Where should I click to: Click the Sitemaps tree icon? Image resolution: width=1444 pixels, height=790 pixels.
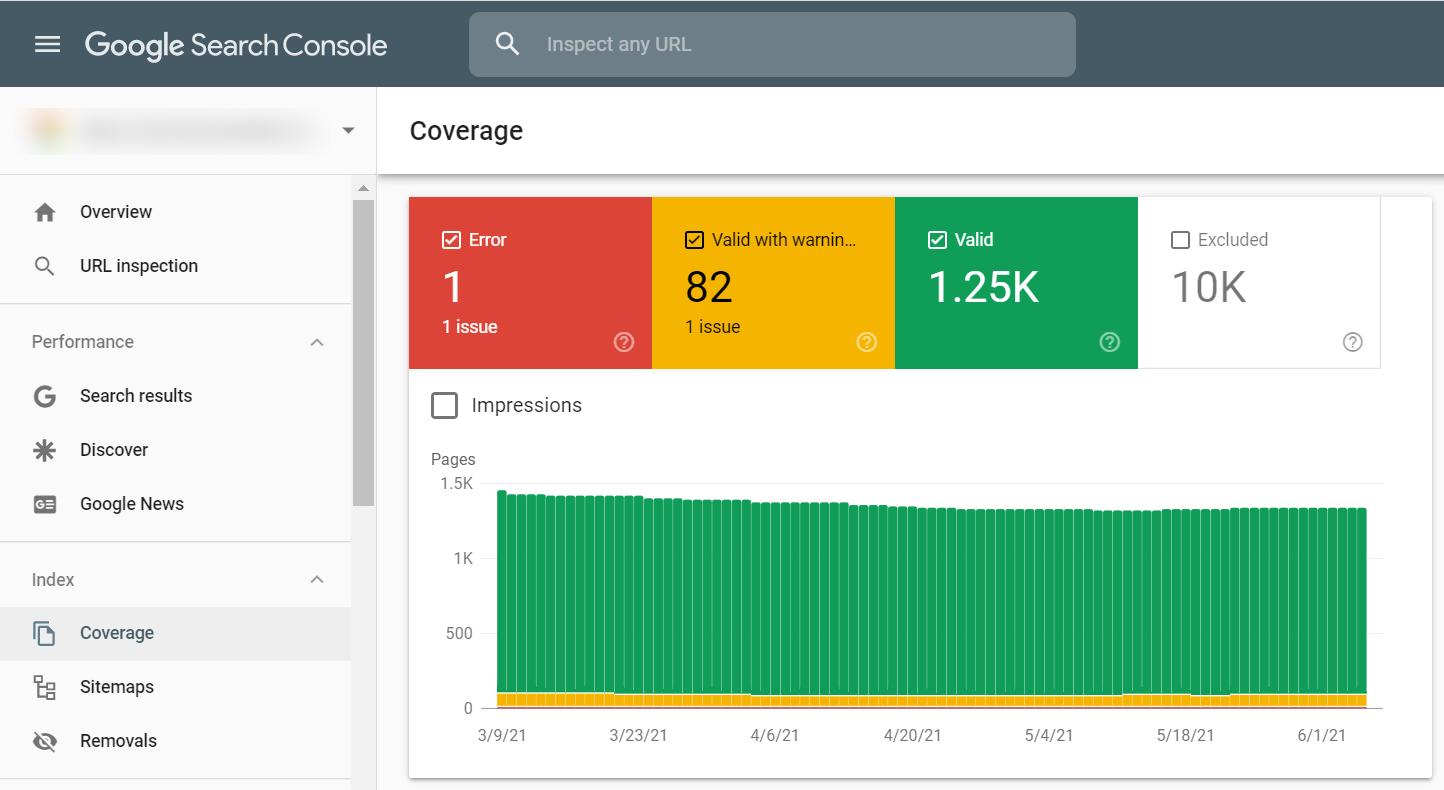(x=44, y=687)
